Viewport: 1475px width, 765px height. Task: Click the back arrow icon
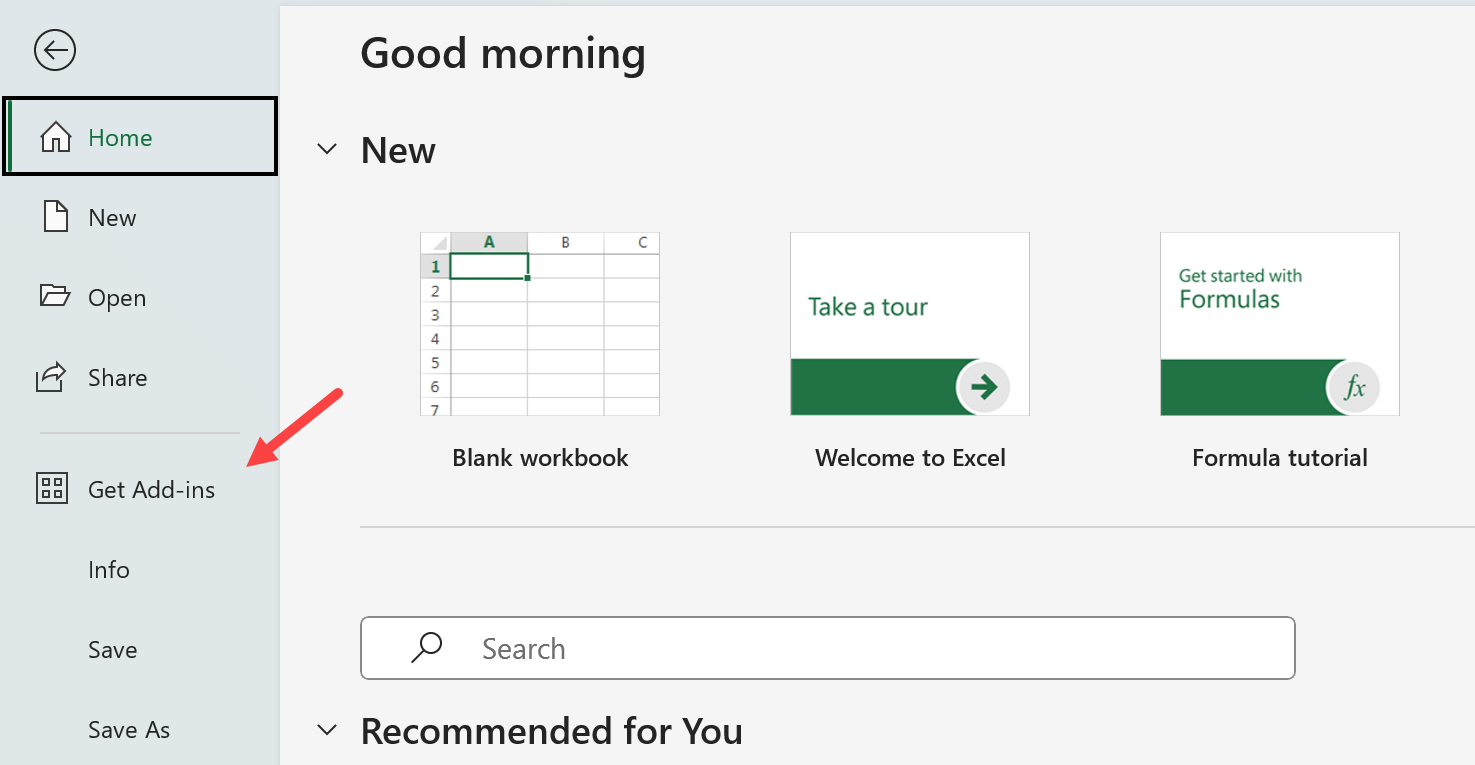point(55,50)
